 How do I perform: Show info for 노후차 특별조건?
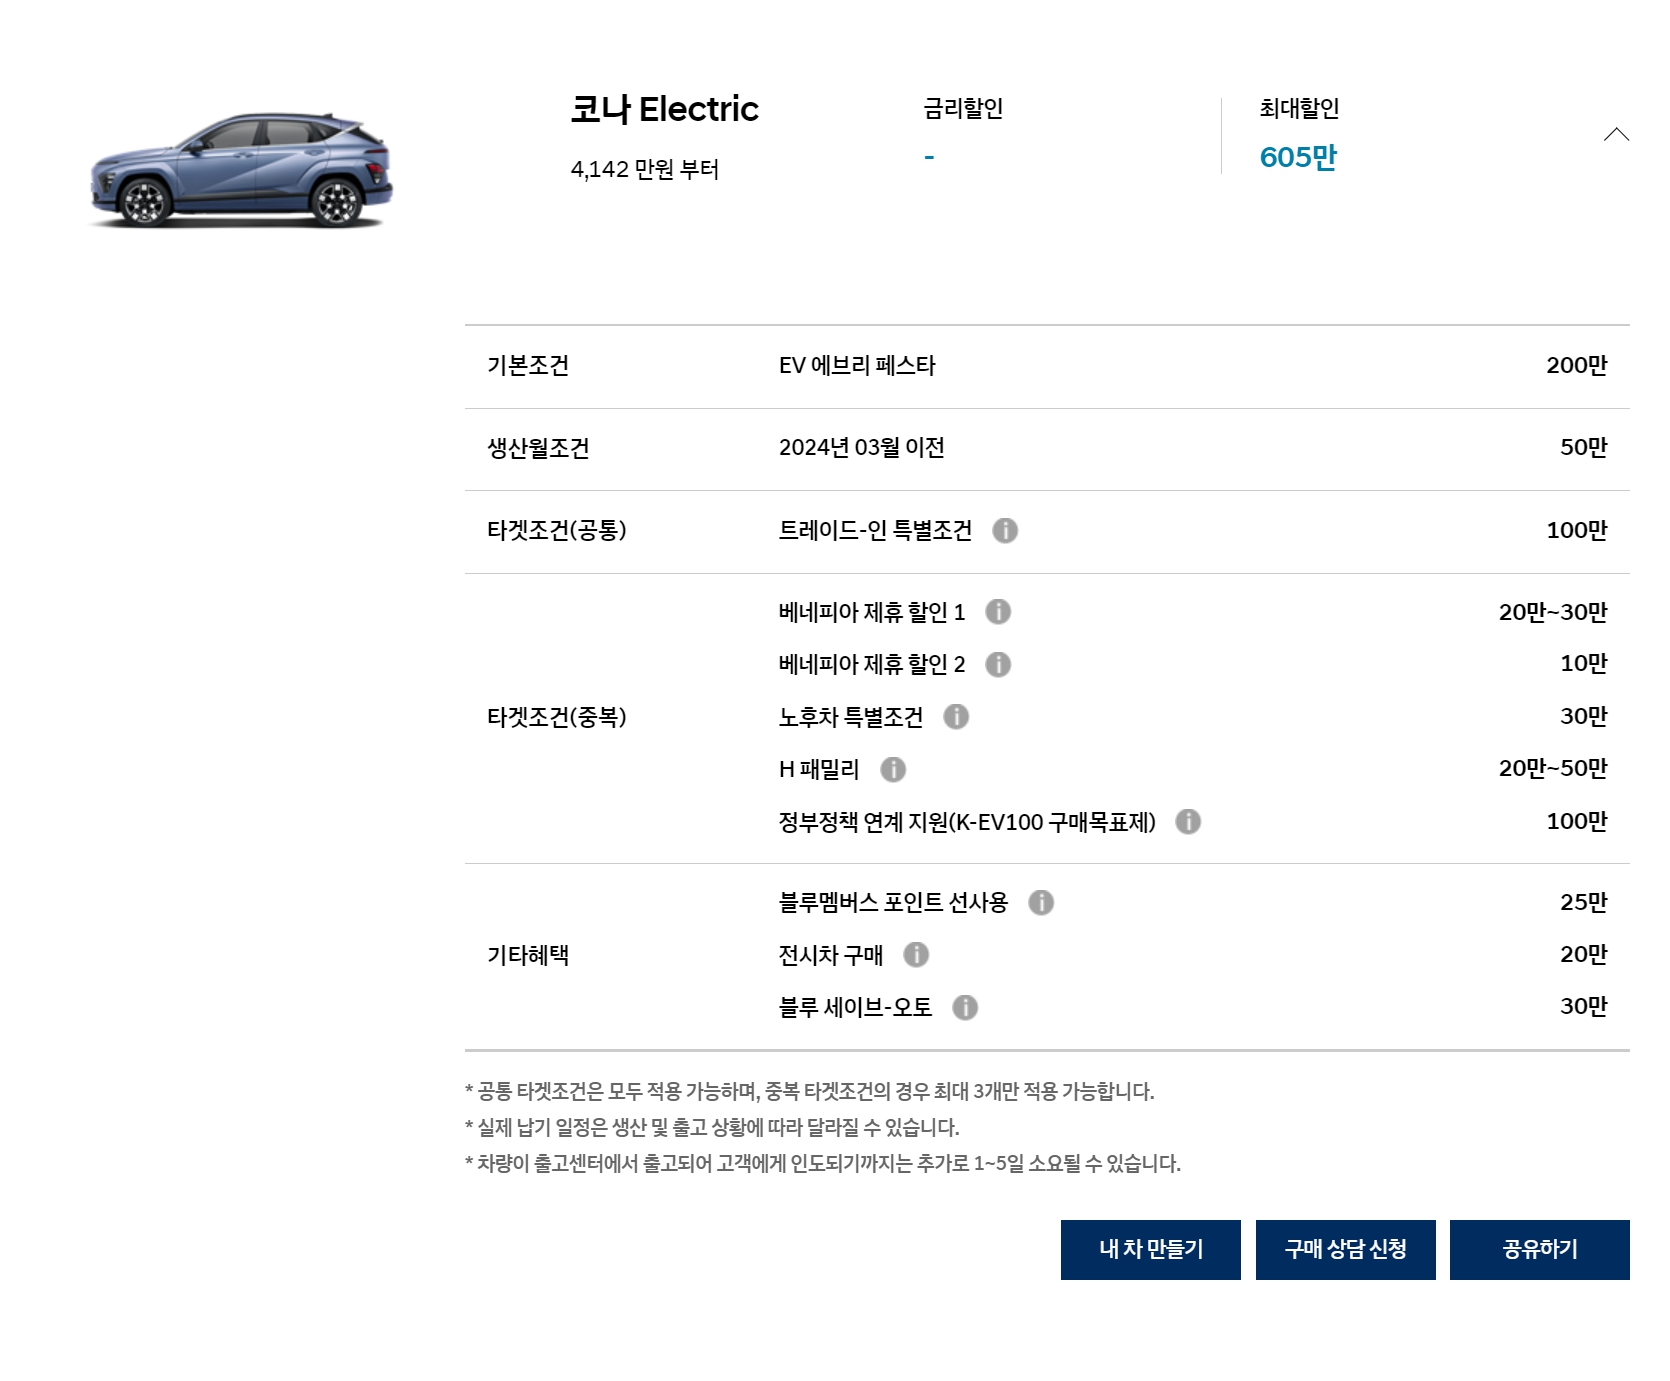(956, 716)
